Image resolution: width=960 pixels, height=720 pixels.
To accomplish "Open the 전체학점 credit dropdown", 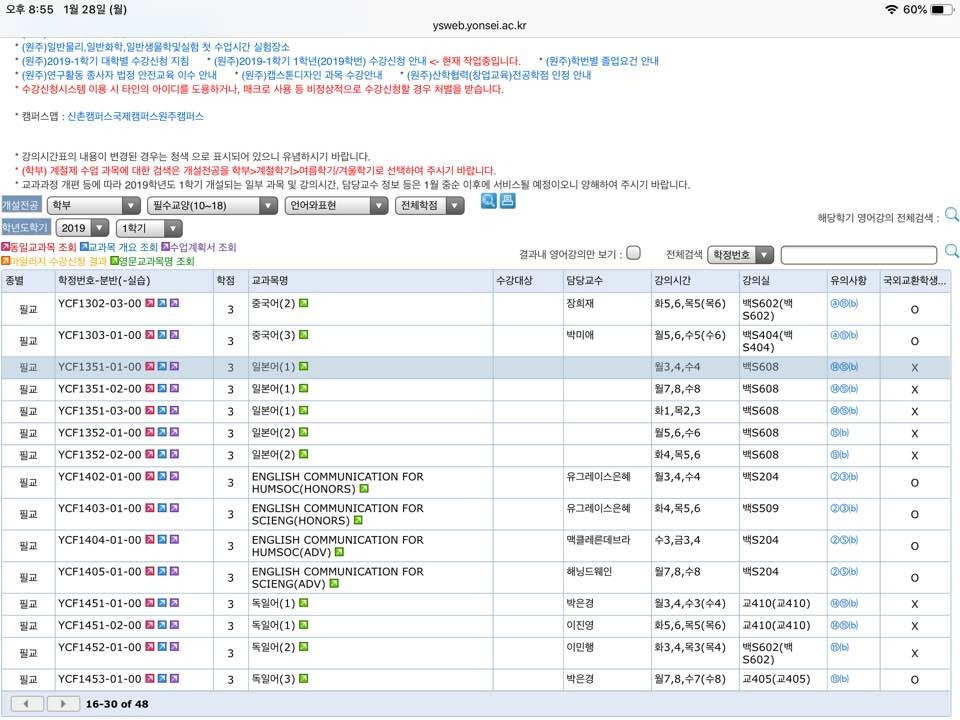I will (430, 206).
